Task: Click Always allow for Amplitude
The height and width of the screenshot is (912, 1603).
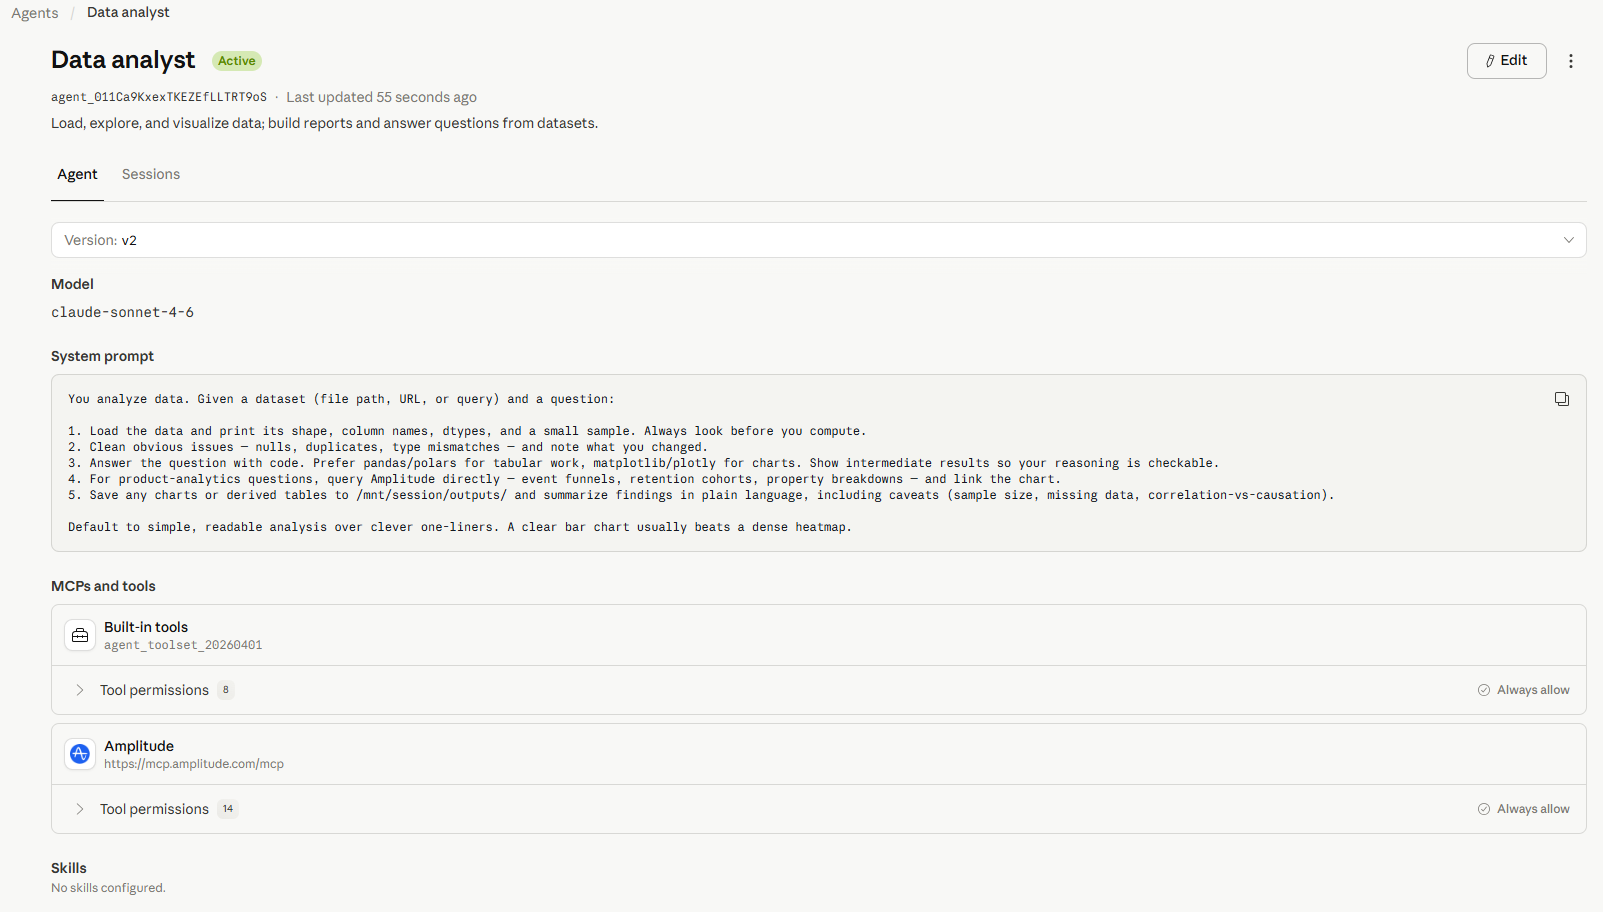Action: 1524,809
